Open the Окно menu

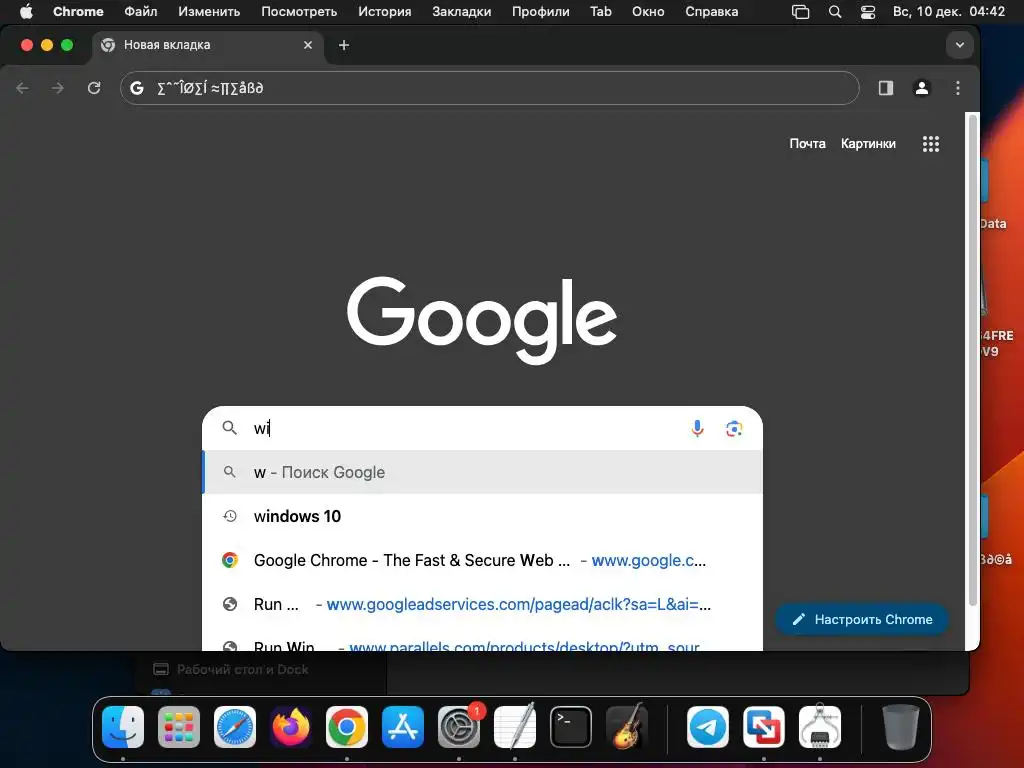pyautogui.click(x=648, y=11)
